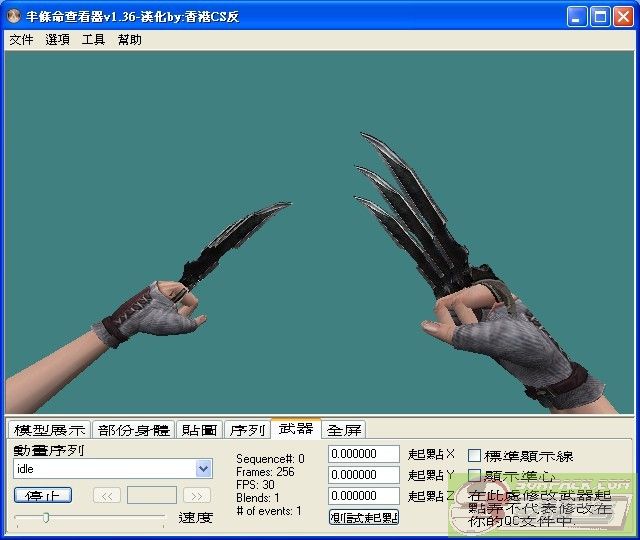Open the 選項 menu
Viewport: 640px width, 540px height.
tap(57, 40)
